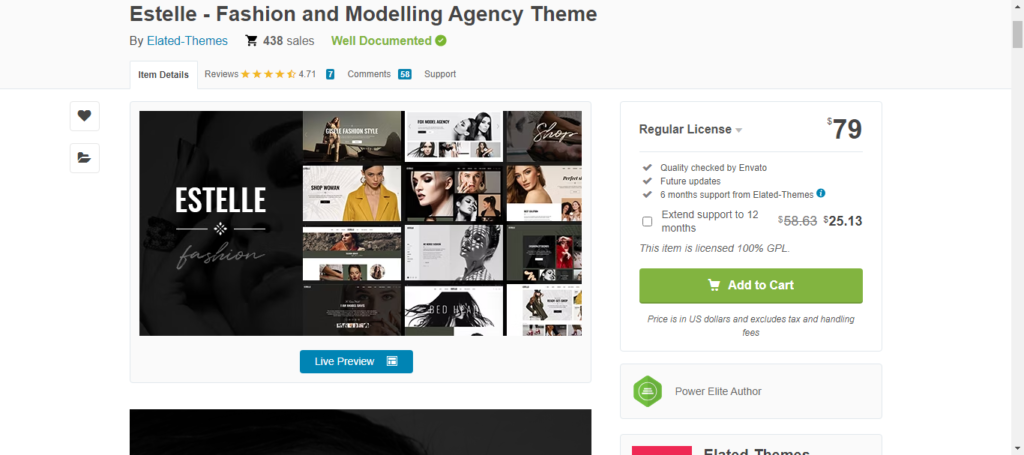Click the 'Future updates' text
The height and width of the screenshot is (455, 1024).
tap(690, 181)
